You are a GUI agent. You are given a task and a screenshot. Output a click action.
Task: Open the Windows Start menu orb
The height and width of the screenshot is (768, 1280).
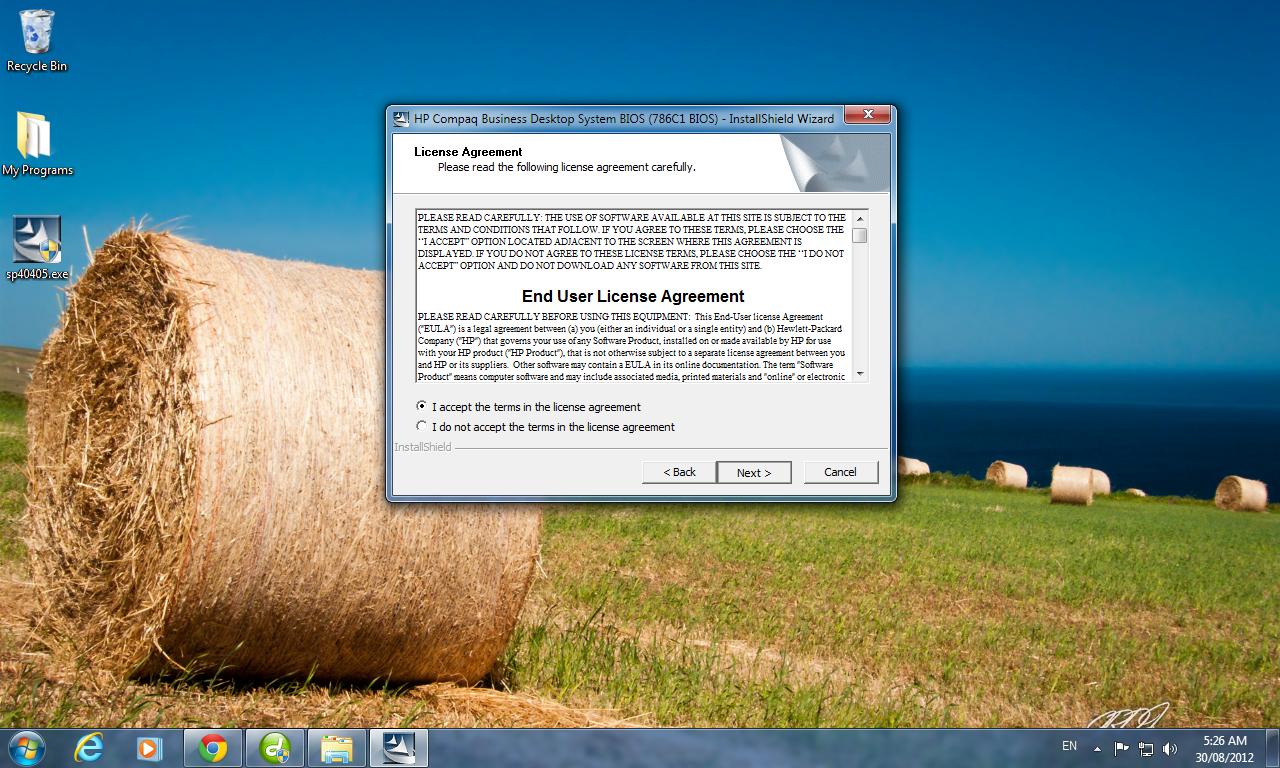coord(26,748)
